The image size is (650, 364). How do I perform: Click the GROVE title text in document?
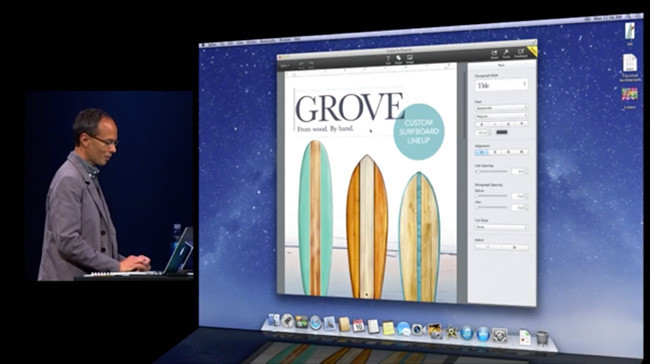[349, 107]
